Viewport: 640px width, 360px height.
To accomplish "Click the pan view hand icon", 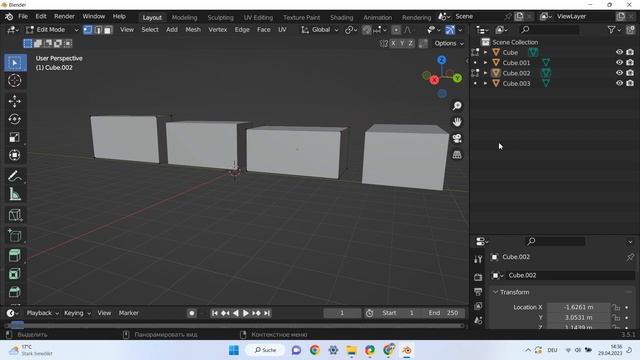I will [x=457, y=122].
